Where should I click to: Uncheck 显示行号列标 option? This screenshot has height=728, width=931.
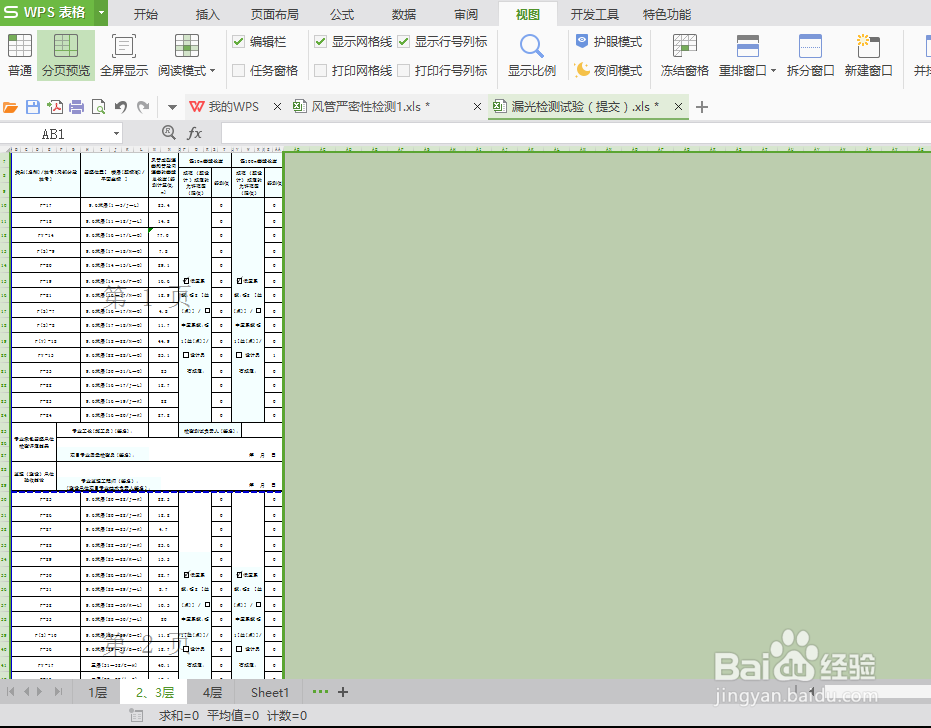click(402, 43)
